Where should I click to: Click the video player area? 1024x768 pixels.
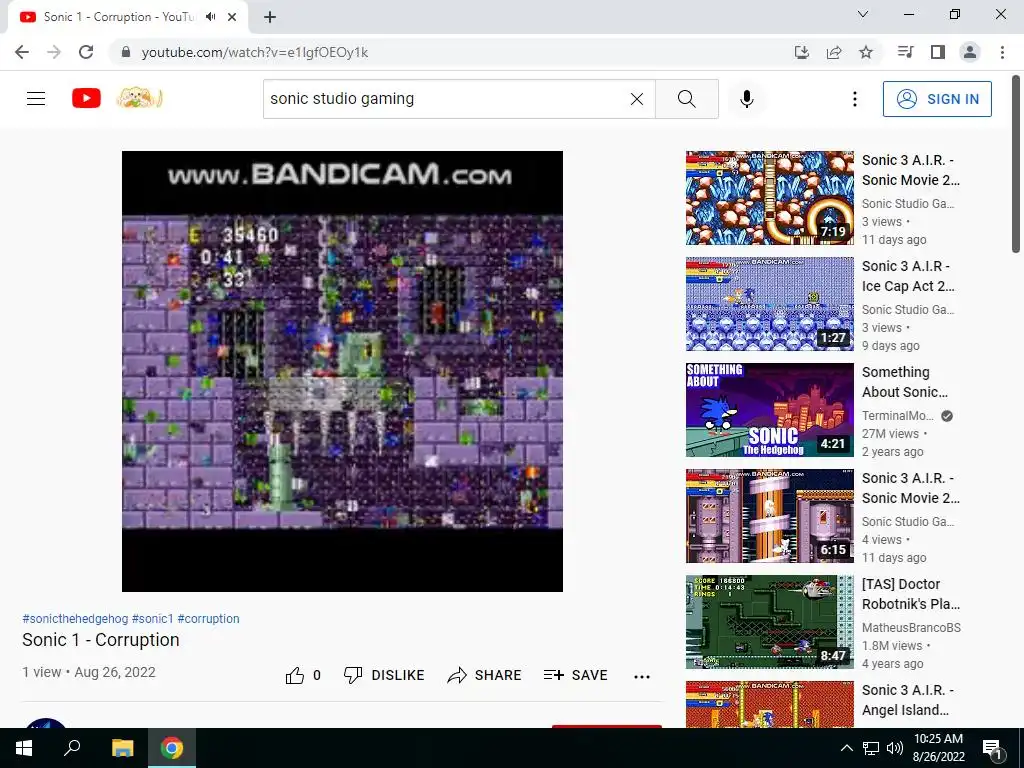coord(342,371)
